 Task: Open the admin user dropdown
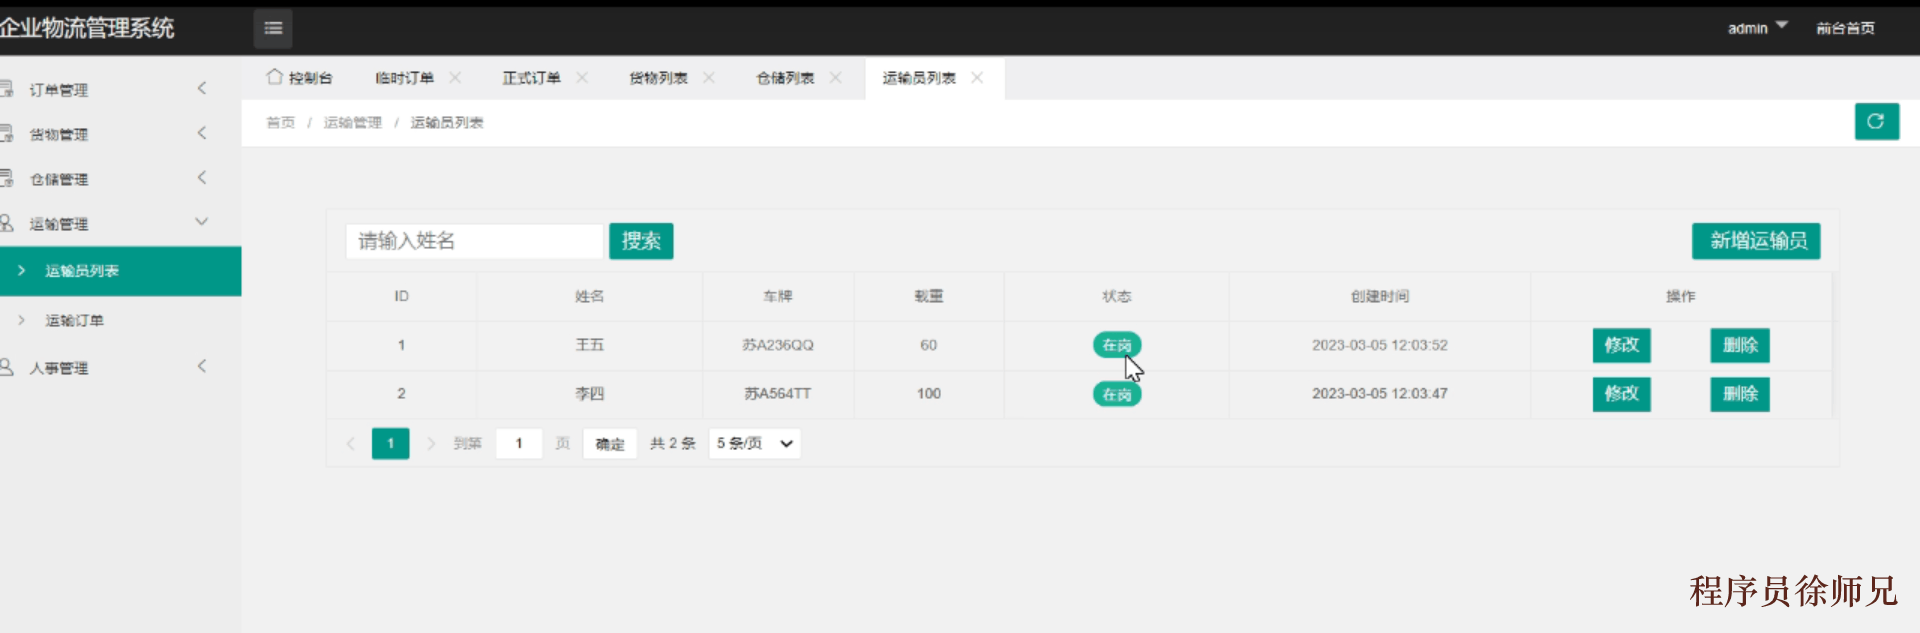pyautogui.click(x=1757, y=28)
